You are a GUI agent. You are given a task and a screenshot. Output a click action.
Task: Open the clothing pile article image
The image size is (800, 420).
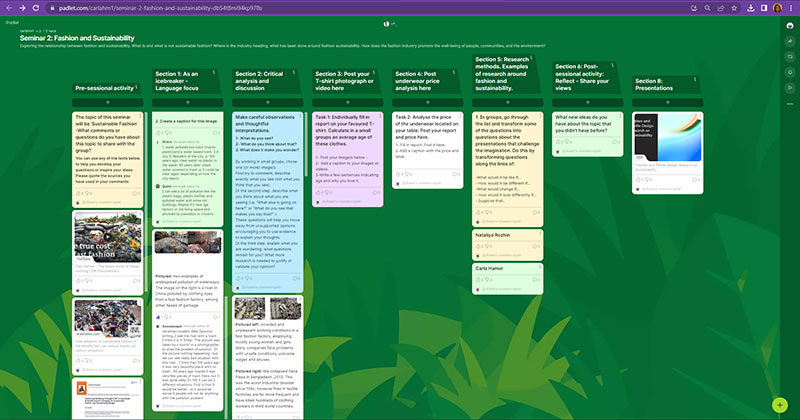[x=108, y=318]
